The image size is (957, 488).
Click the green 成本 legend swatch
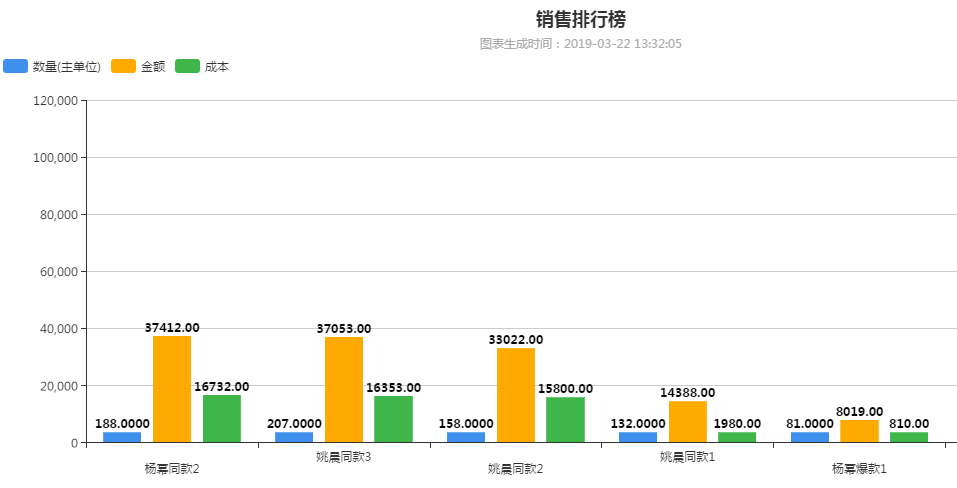tap(187, 66)
